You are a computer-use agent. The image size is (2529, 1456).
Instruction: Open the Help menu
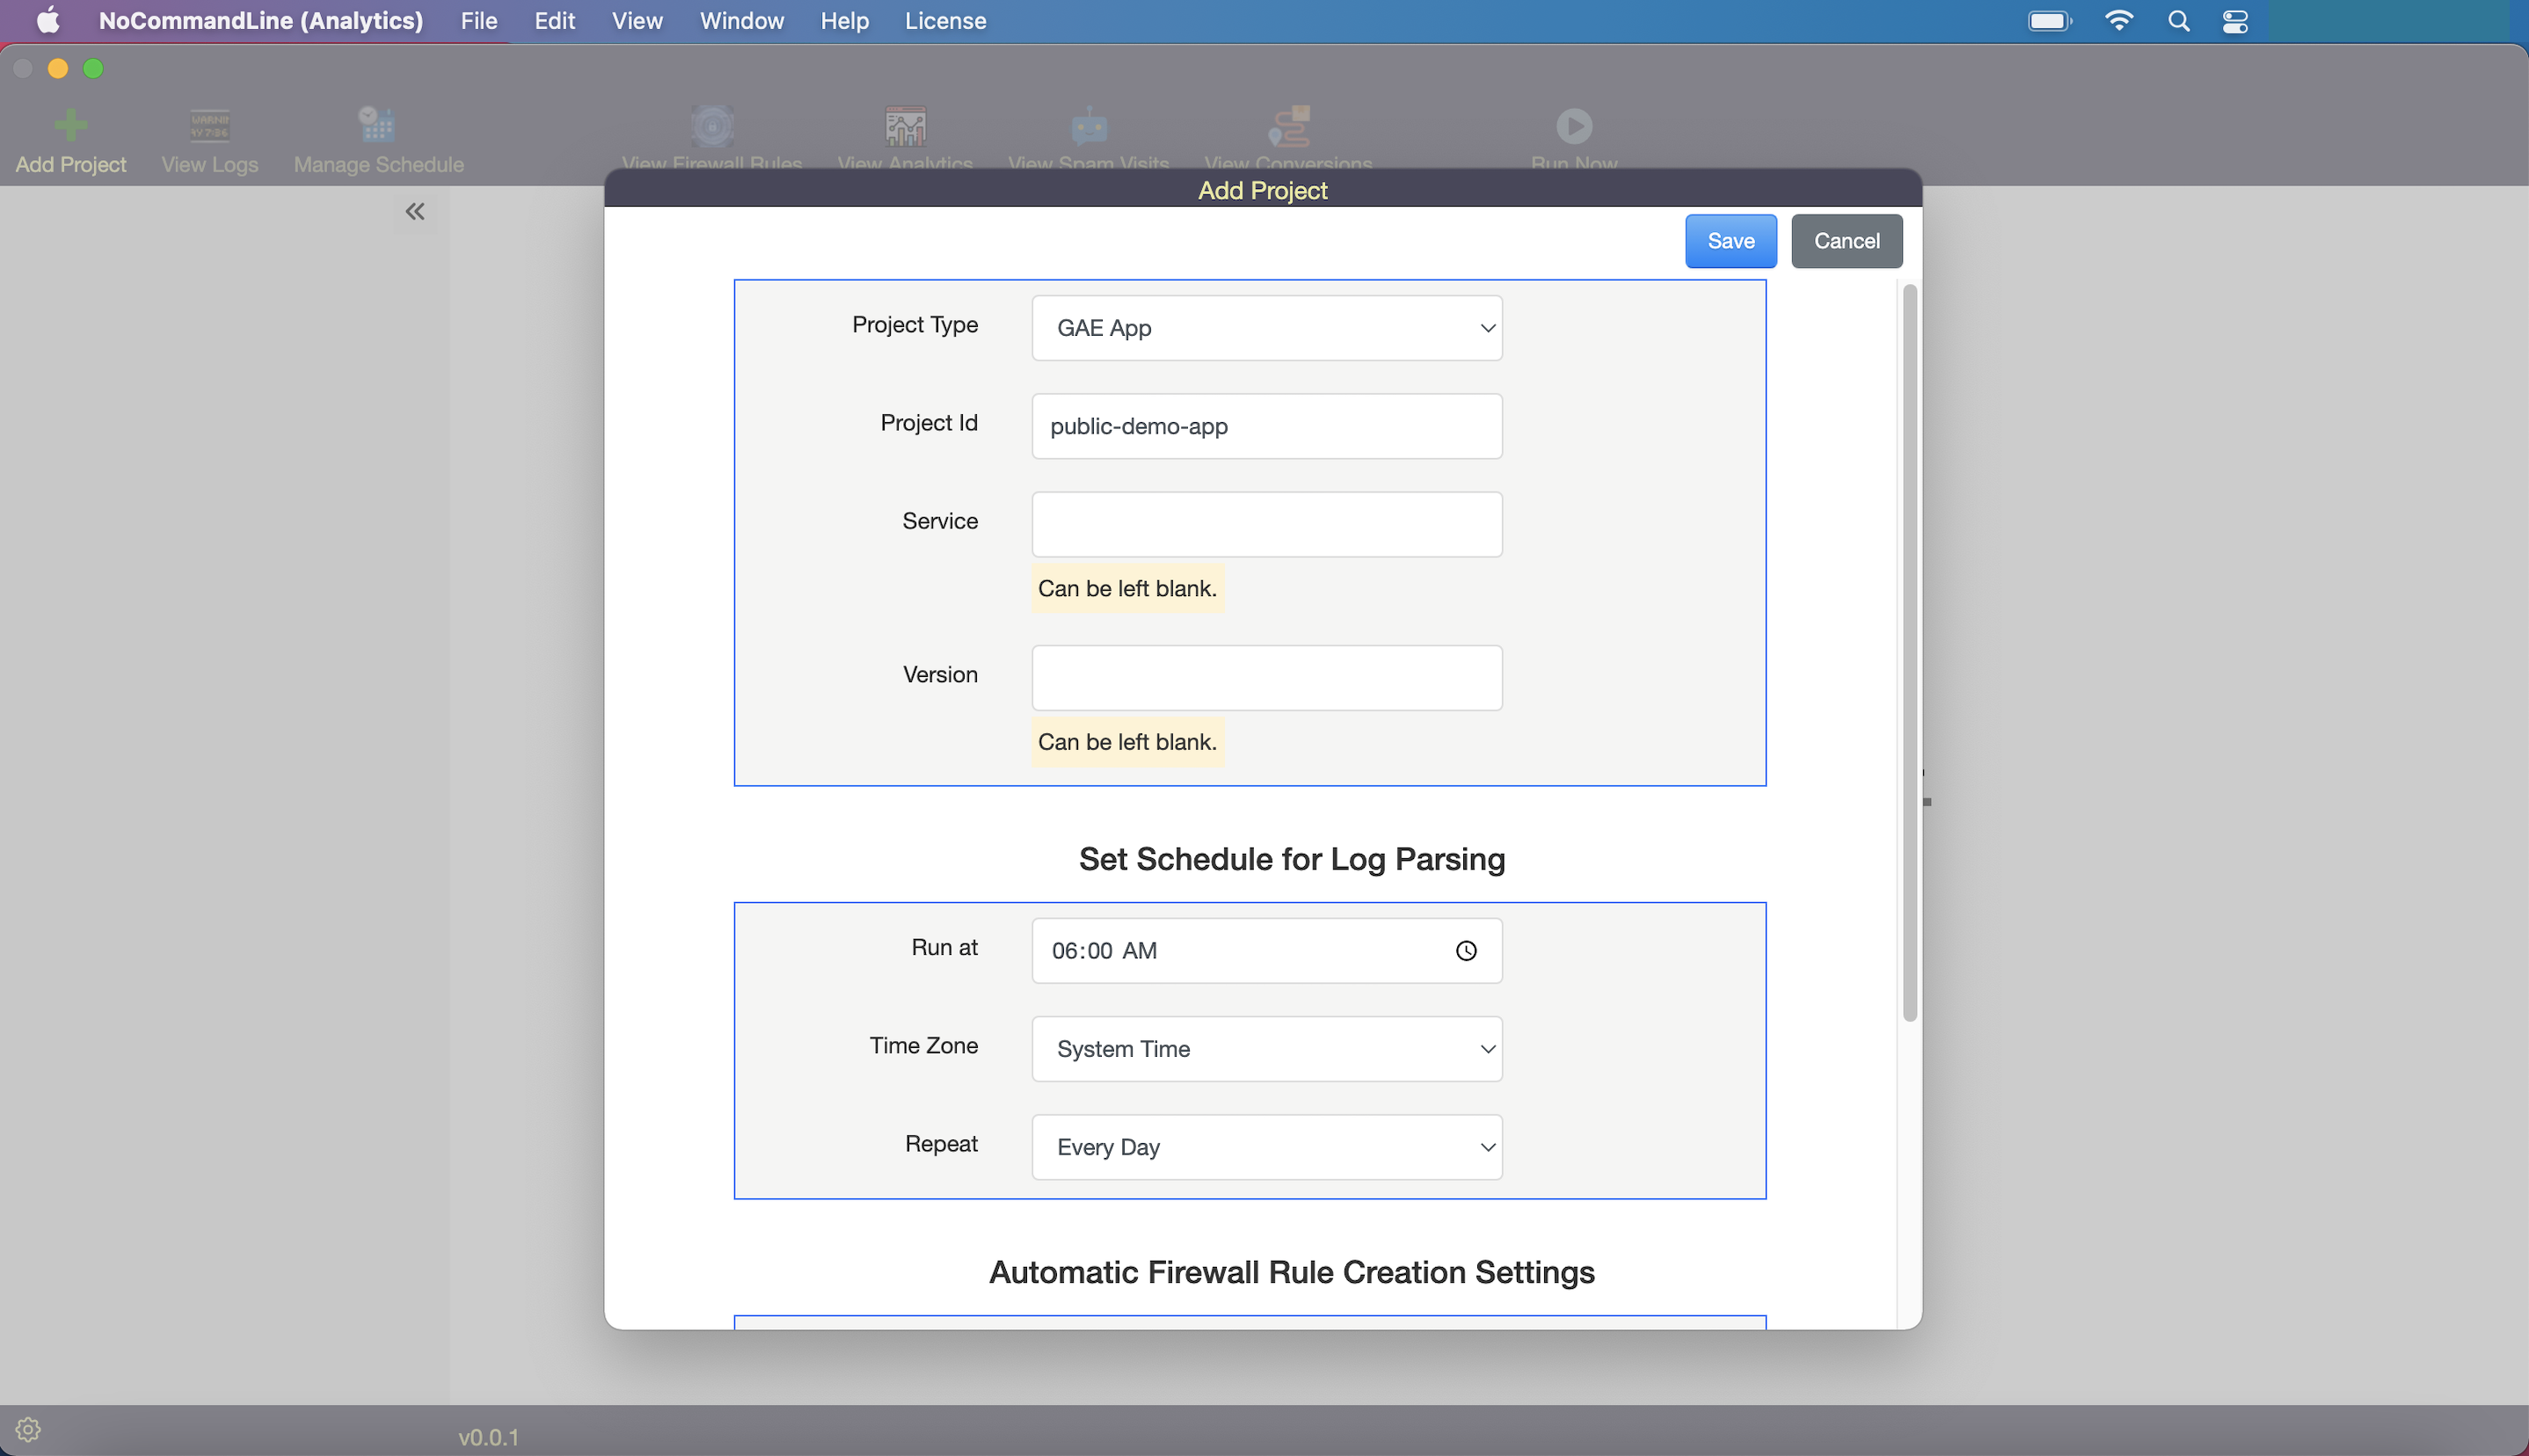(x=845, y=21)
